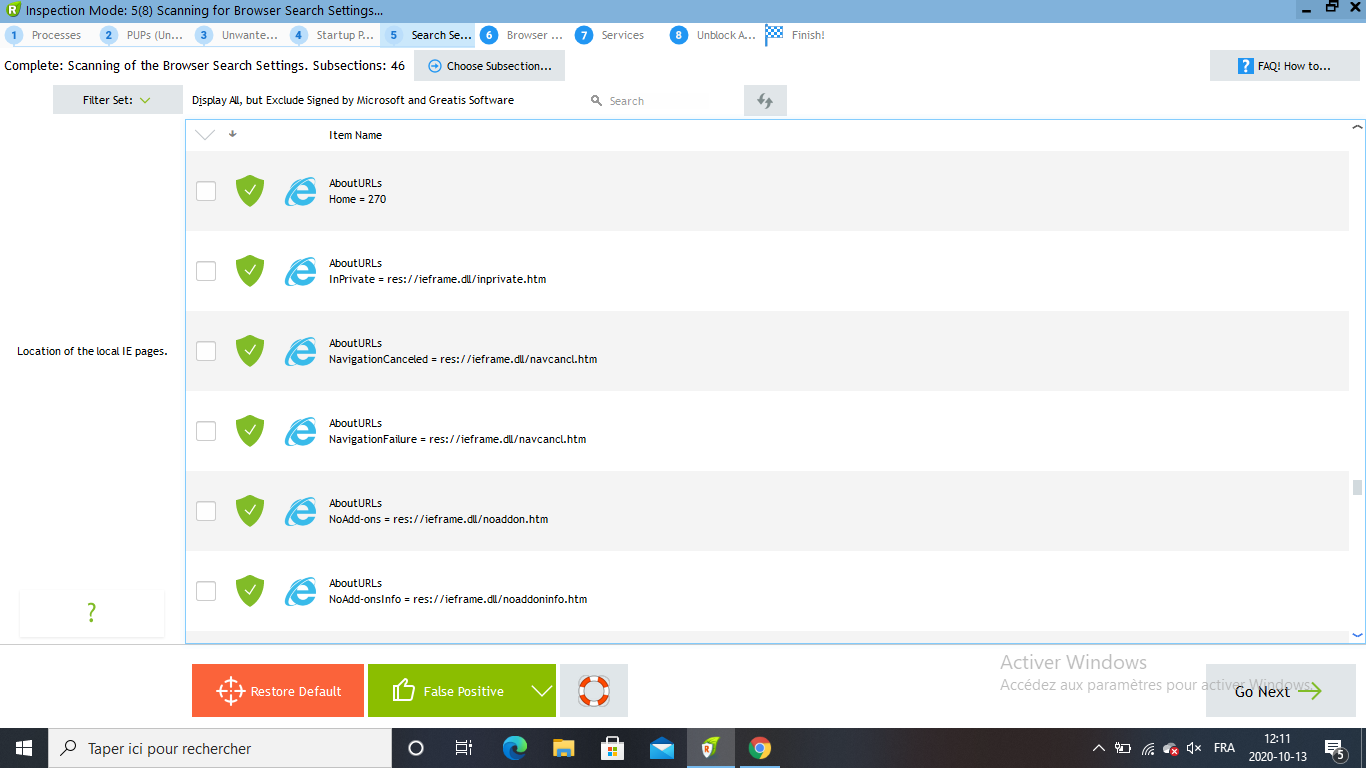
Task: Open Mail app from the taskbar
Action: point(662,748)
